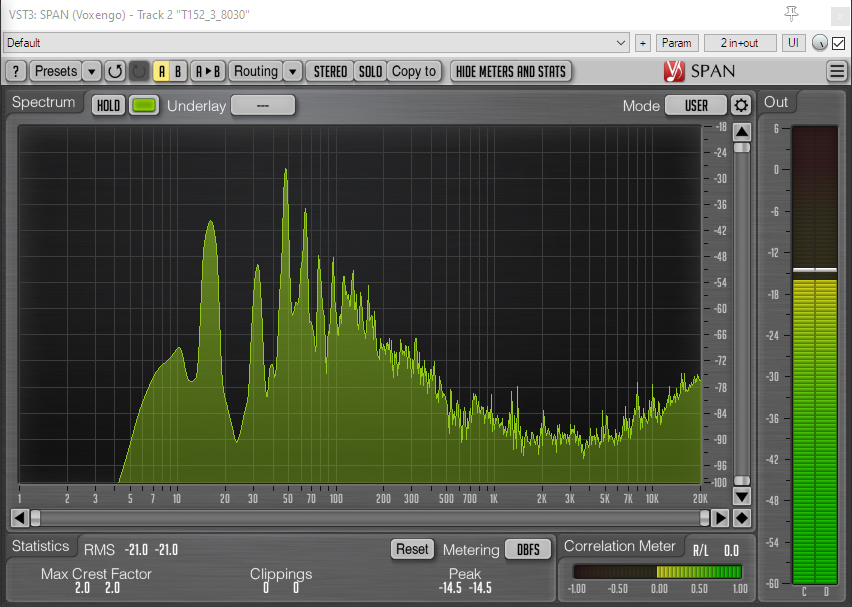Viewport: 852px width, 607px height.
Task: Expand the Default preset dropdown
Action: pos(621,43)
